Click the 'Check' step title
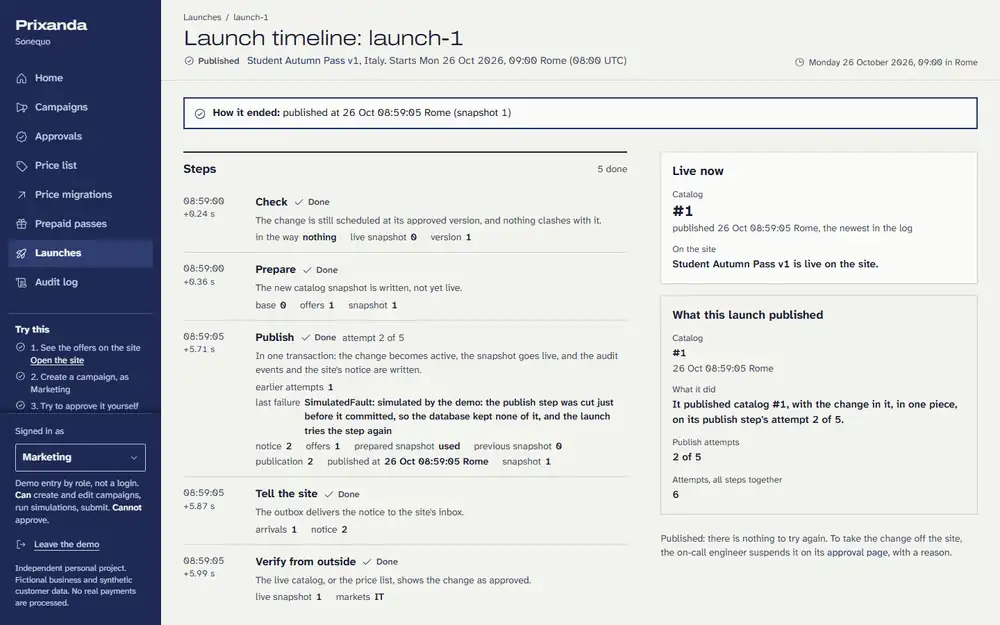 pos(271,202)
